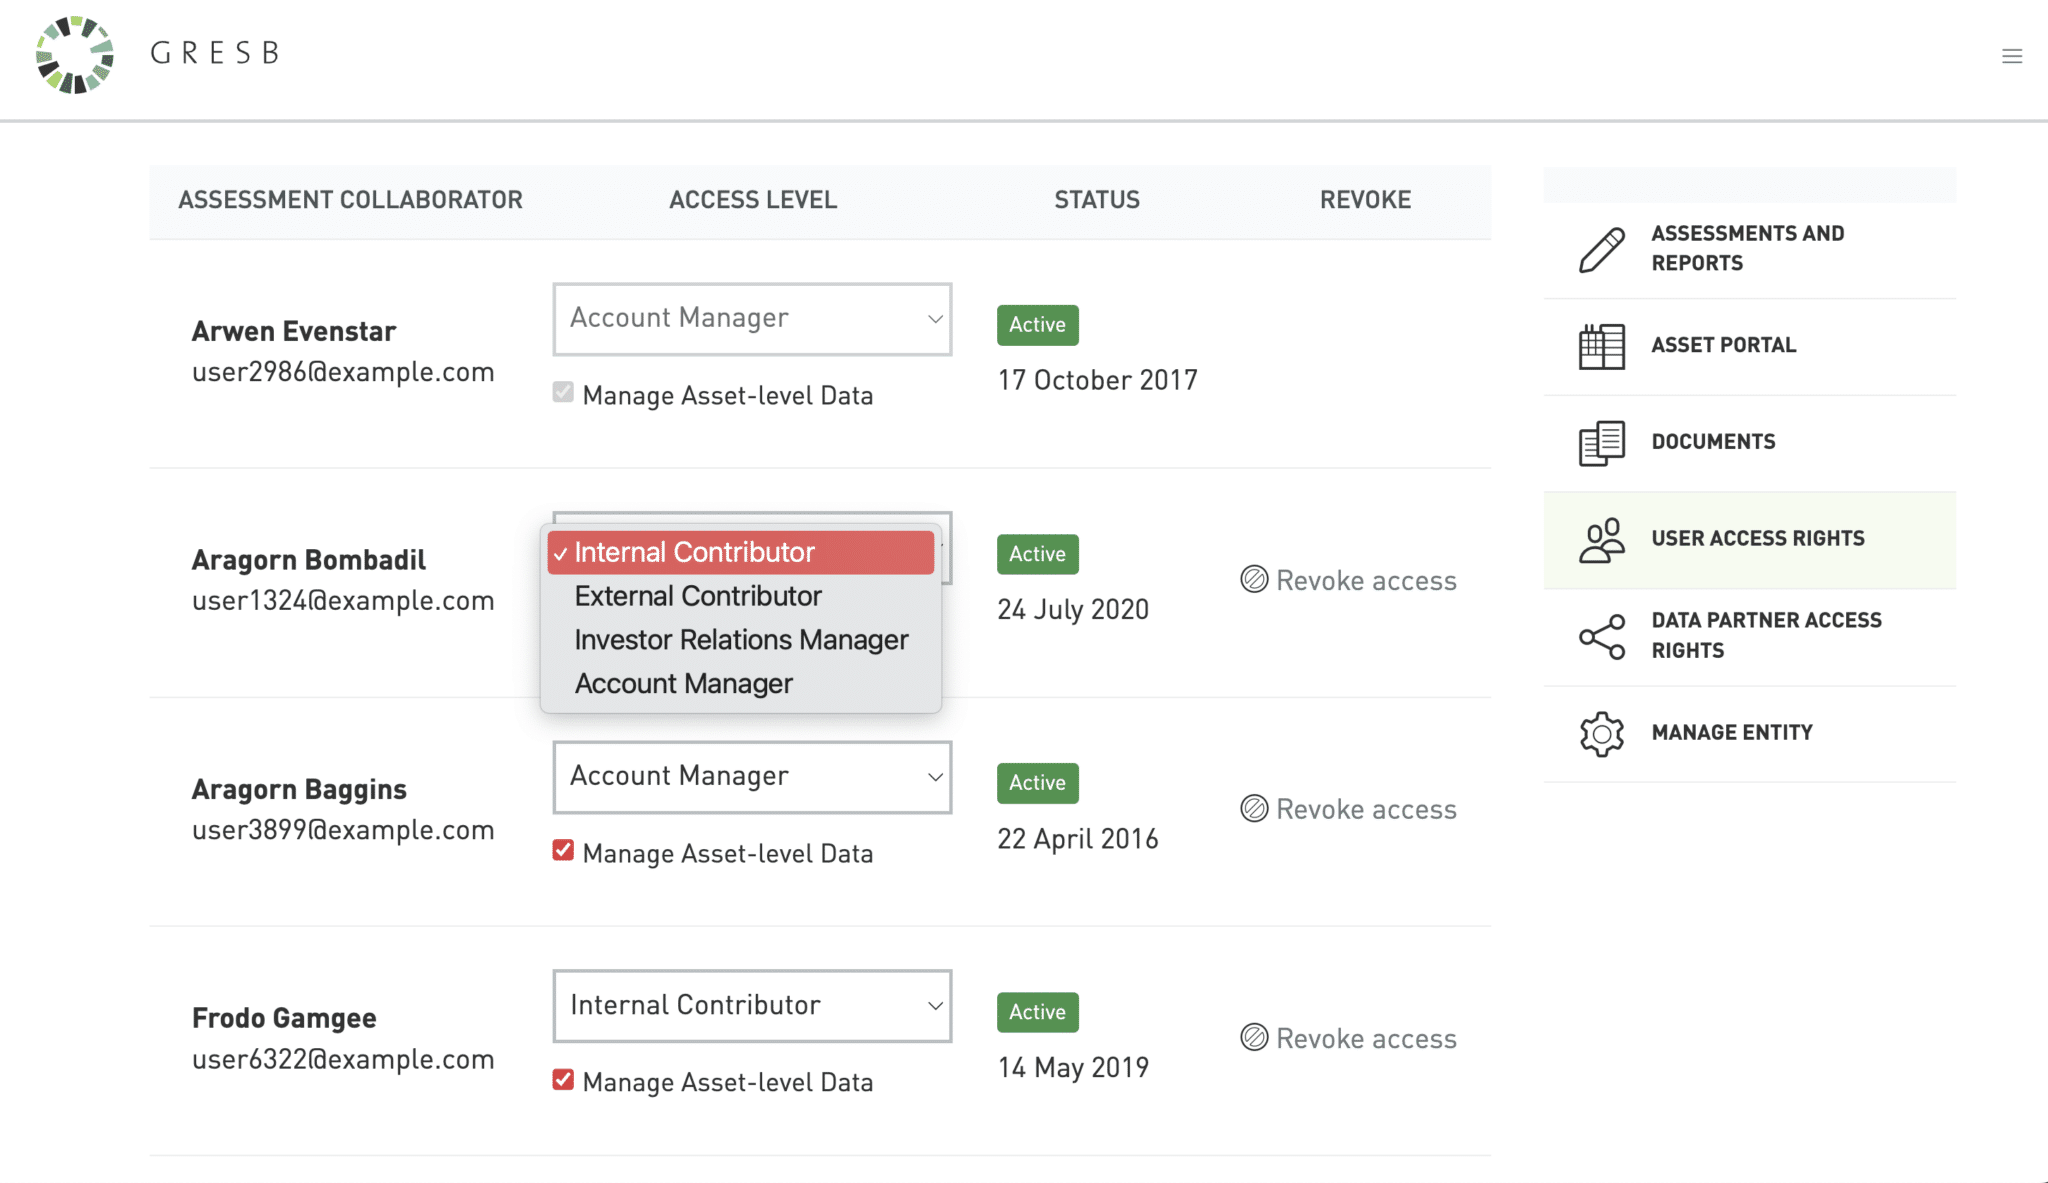
Task: Open the hamburger menu icon
Action: (x=2012, y=56)
